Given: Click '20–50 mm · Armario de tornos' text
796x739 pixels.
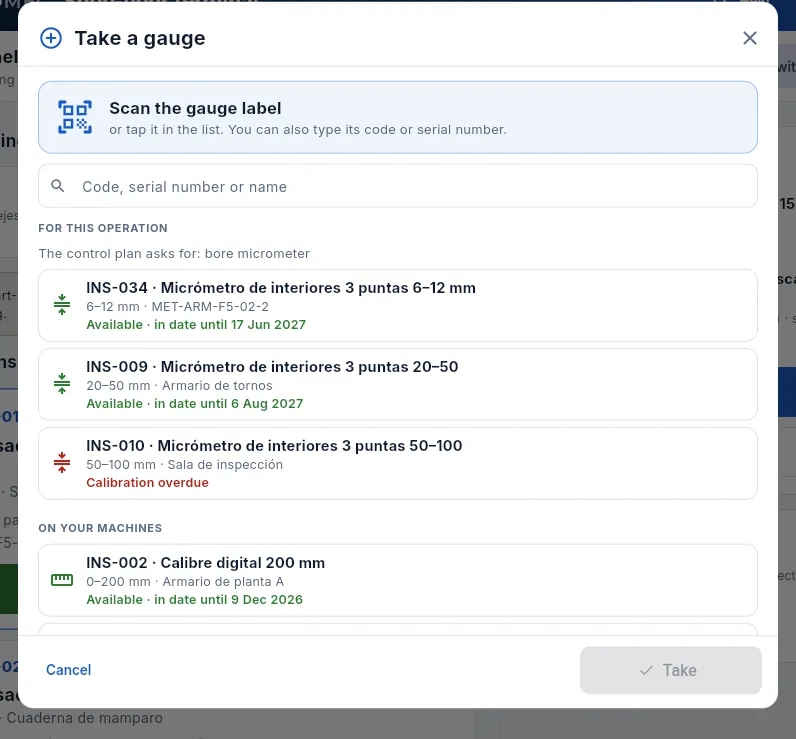Looking at the screenshot, I should (x=179, y=386).
